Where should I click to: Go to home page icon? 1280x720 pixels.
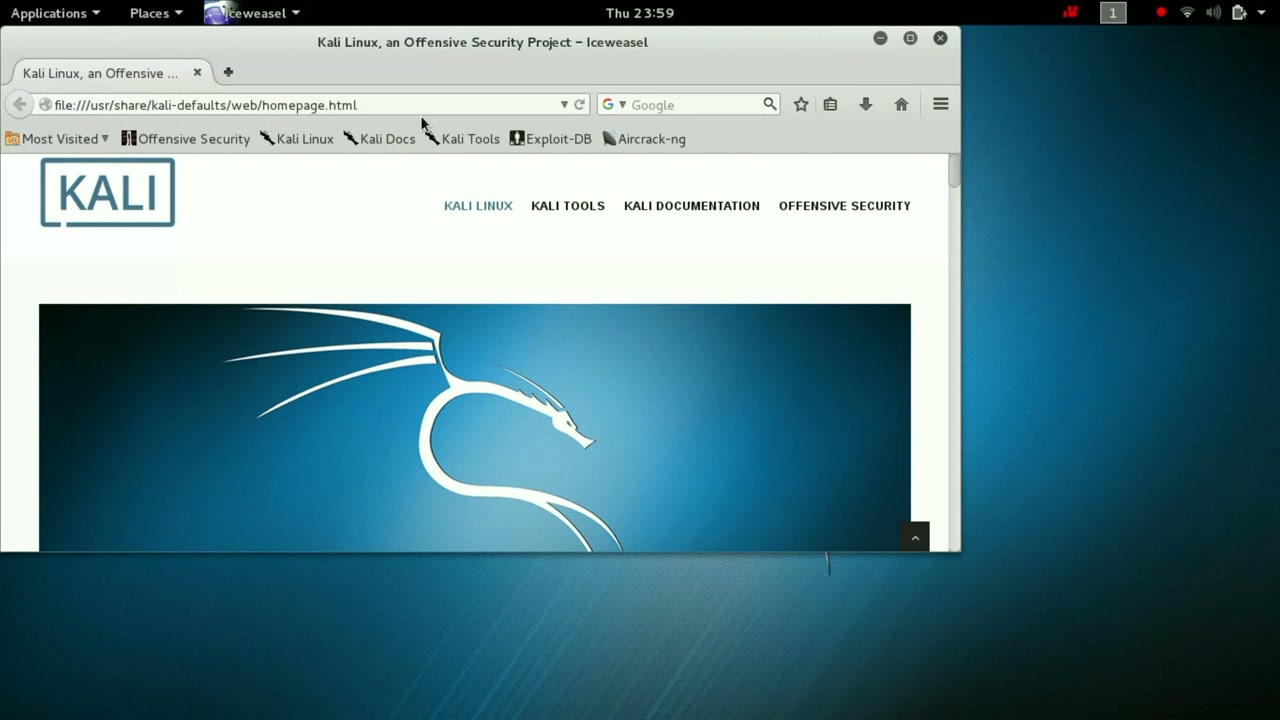pos(901,104)
